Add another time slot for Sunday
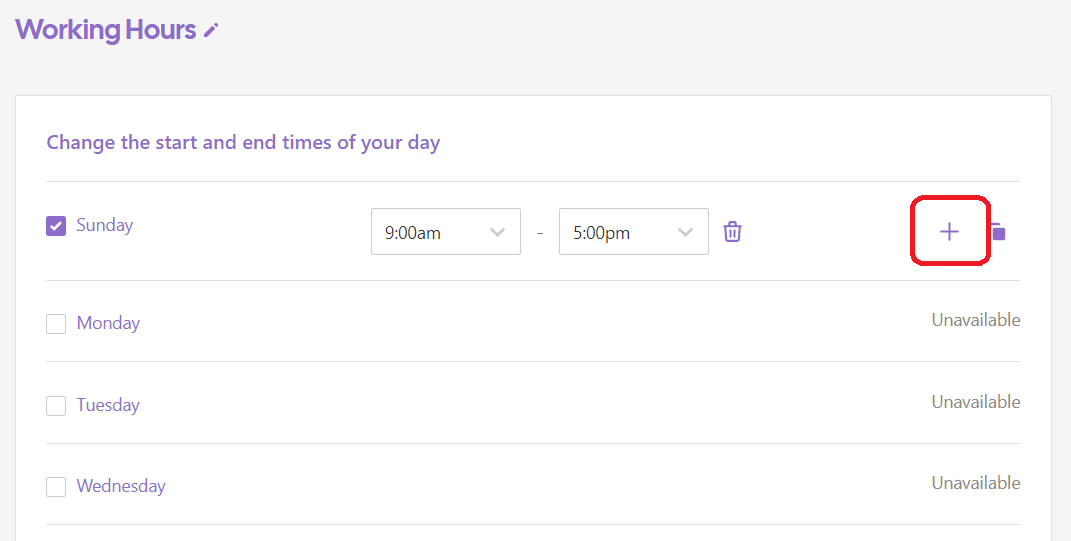1071x541 pixels. pyautogui.click(x=949, y=232)
